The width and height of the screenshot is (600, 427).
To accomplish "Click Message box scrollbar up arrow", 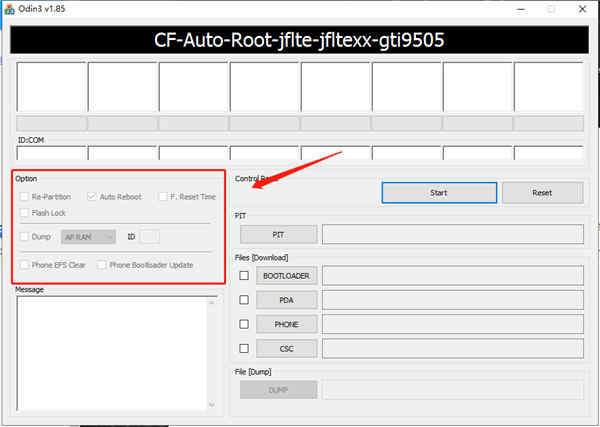I will coord(212,302).
